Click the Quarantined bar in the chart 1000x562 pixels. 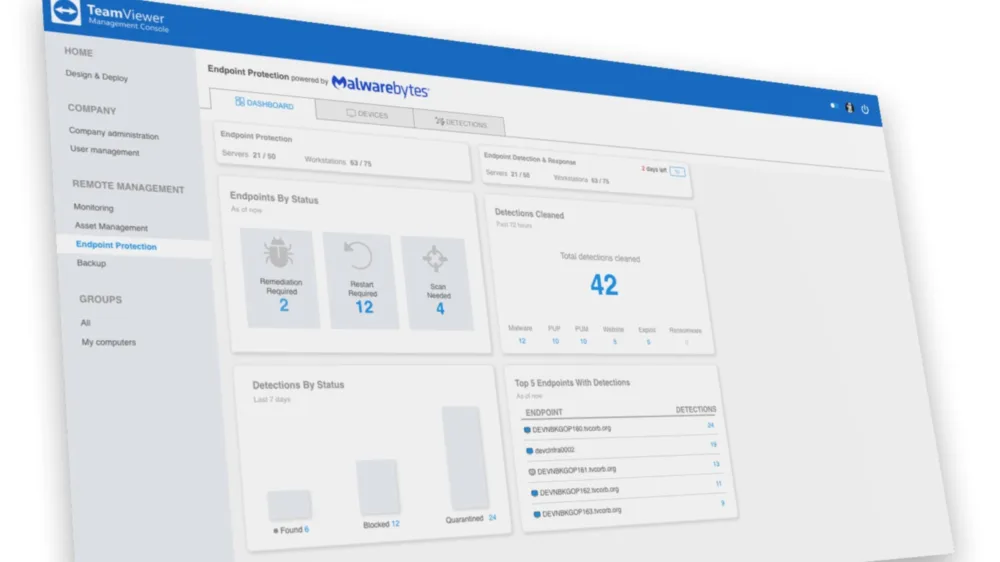(465, 457)
